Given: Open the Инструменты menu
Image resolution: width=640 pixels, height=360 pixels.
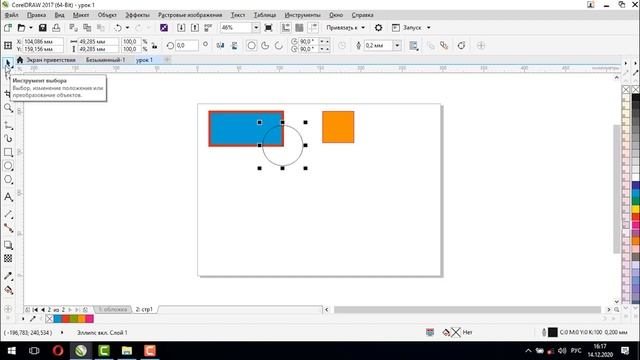Looking at the screenshot, I should (x=302, y=15).
